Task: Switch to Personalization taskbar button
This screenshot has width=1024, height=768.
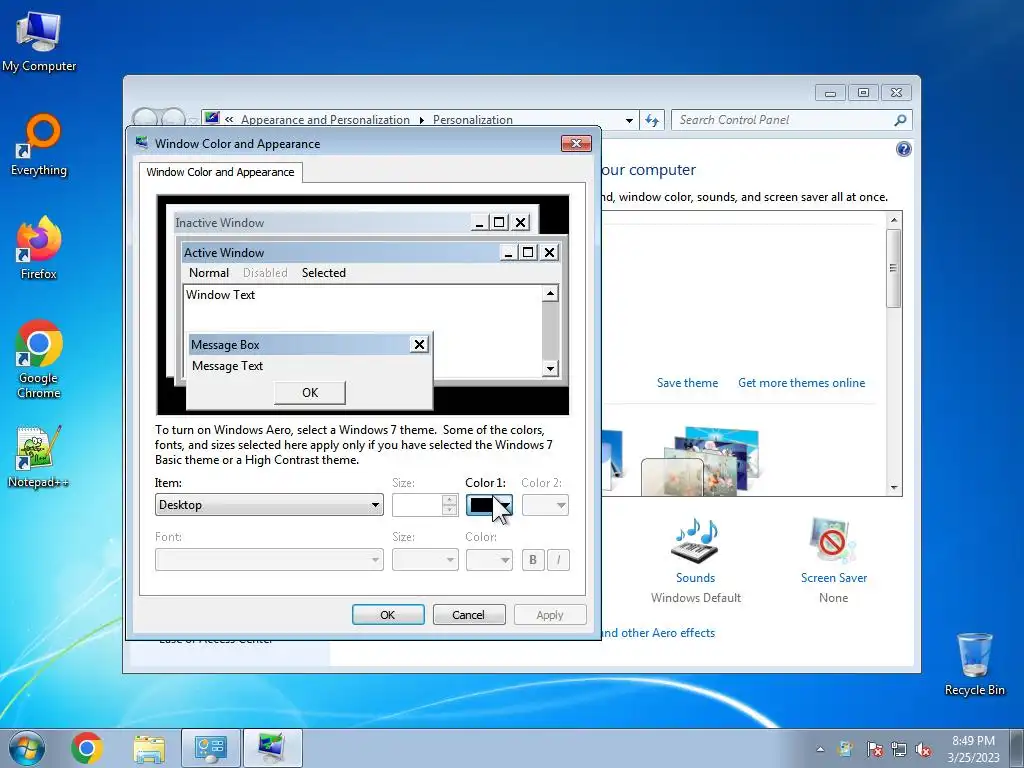Action: point(272,748)
